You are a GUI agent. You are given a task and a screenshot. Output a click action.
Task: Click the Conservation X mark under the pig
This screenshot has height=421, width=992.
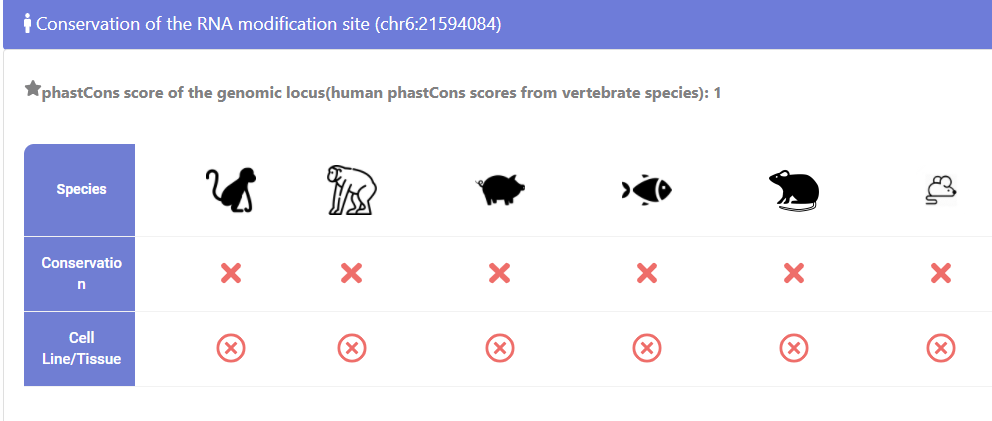point(499,273)
